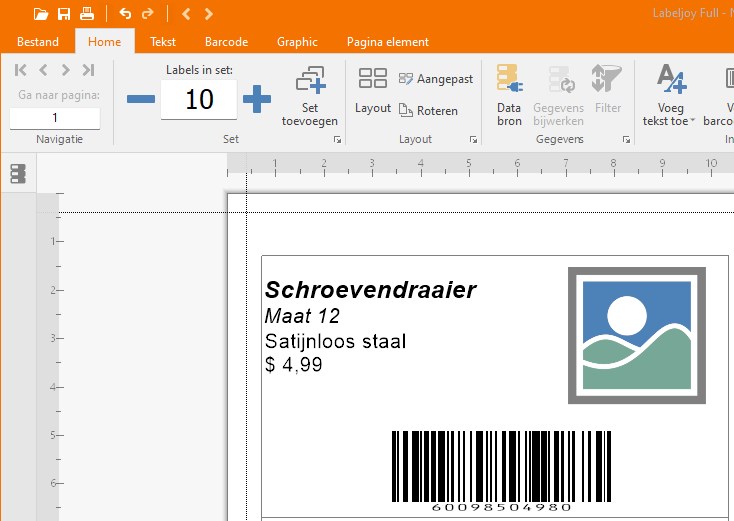Switch to the Tekst tab
The width and height of the screenshot is (734, 521).
[162, 42]
